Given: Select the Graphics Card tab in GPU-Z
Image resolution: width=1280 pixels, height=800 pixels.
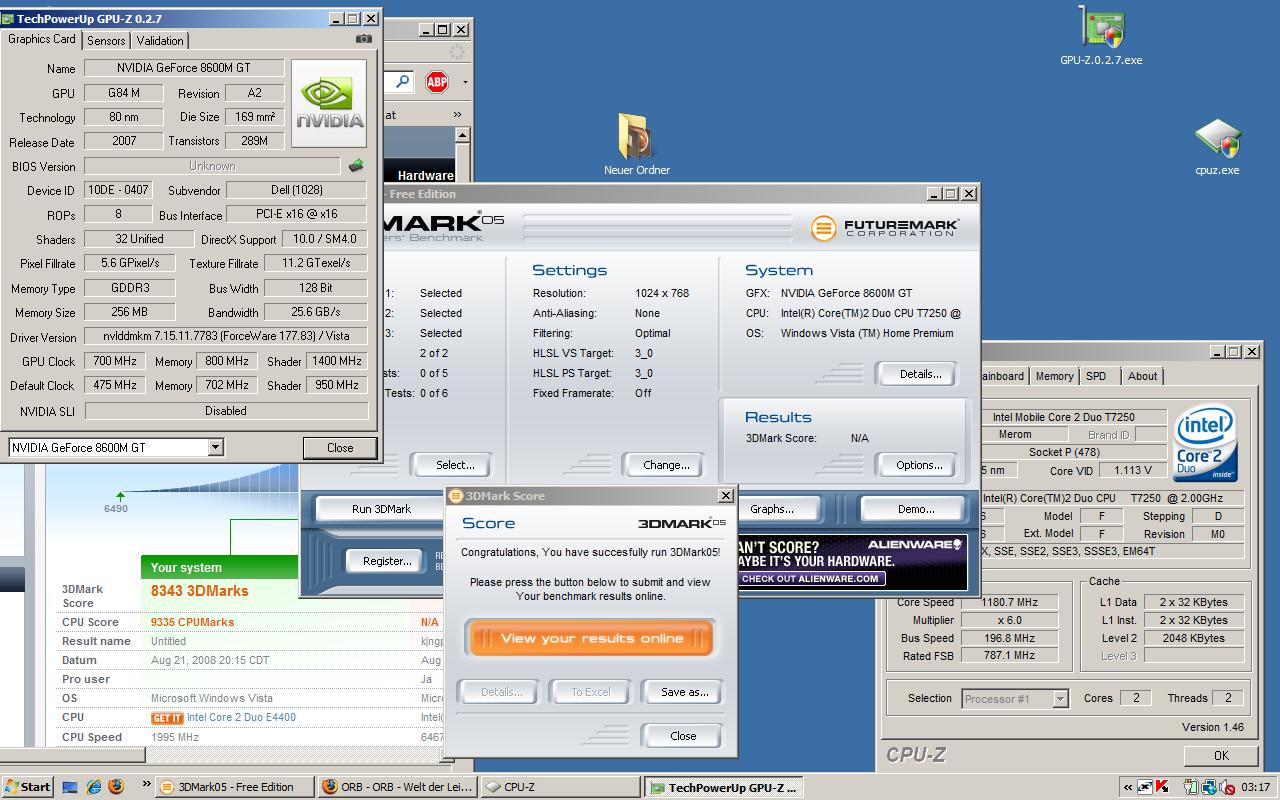Looking at the screenshot, I should pos(41,39).
